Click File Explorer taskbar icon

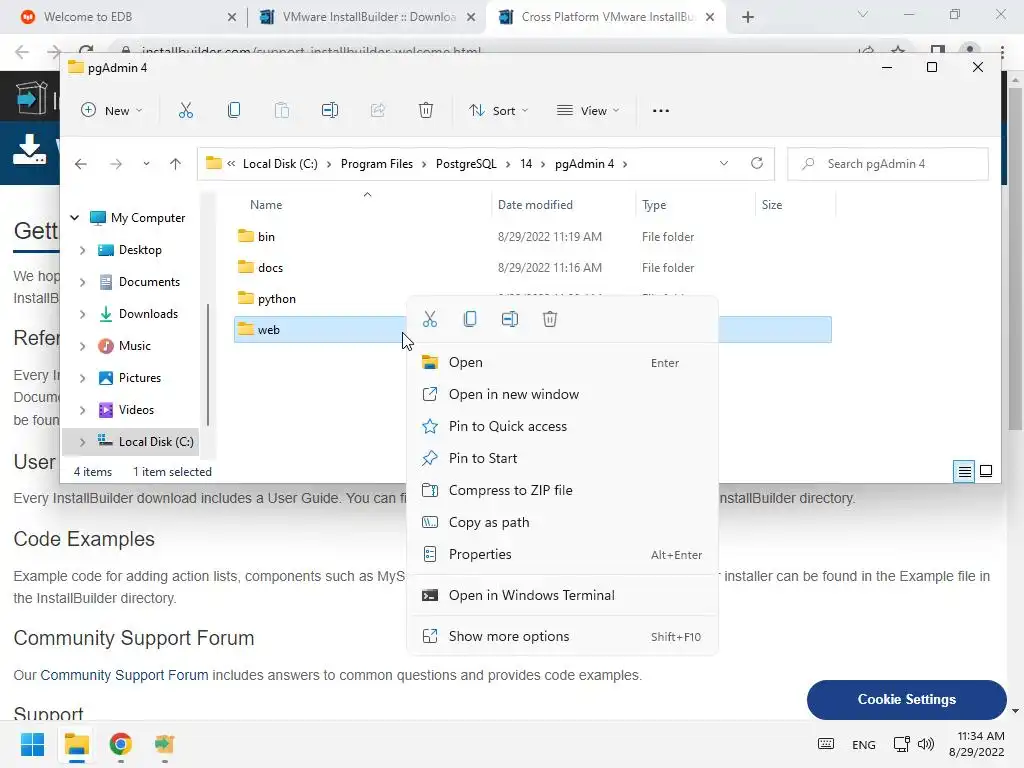pyautogui.click(x=76, y=744)
